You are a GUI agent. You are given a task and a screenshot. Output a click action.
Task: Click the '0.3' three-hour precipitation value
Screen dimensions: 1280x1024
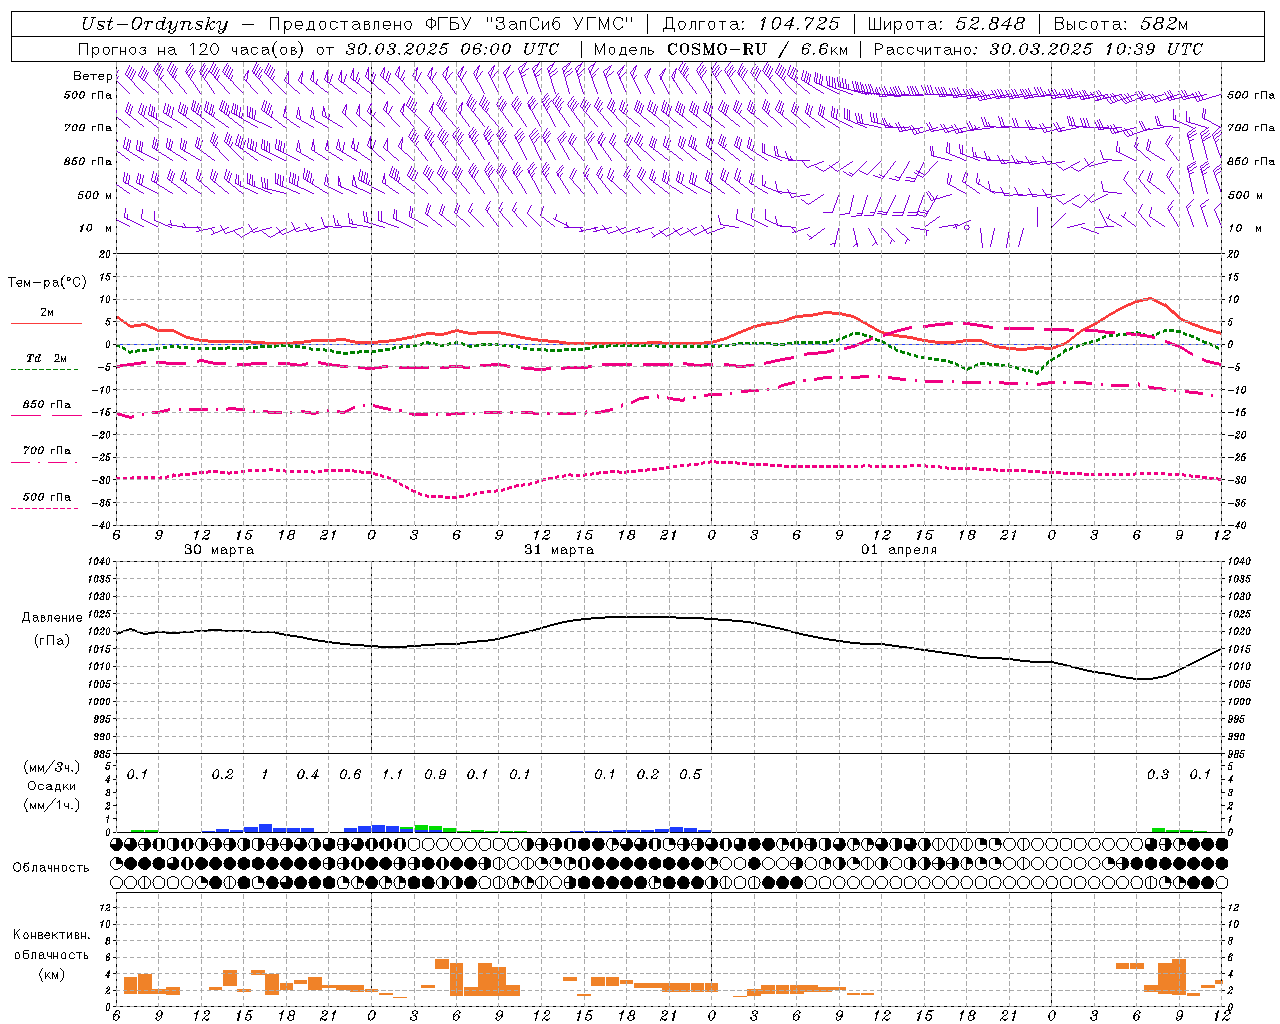coord(1158,774)
